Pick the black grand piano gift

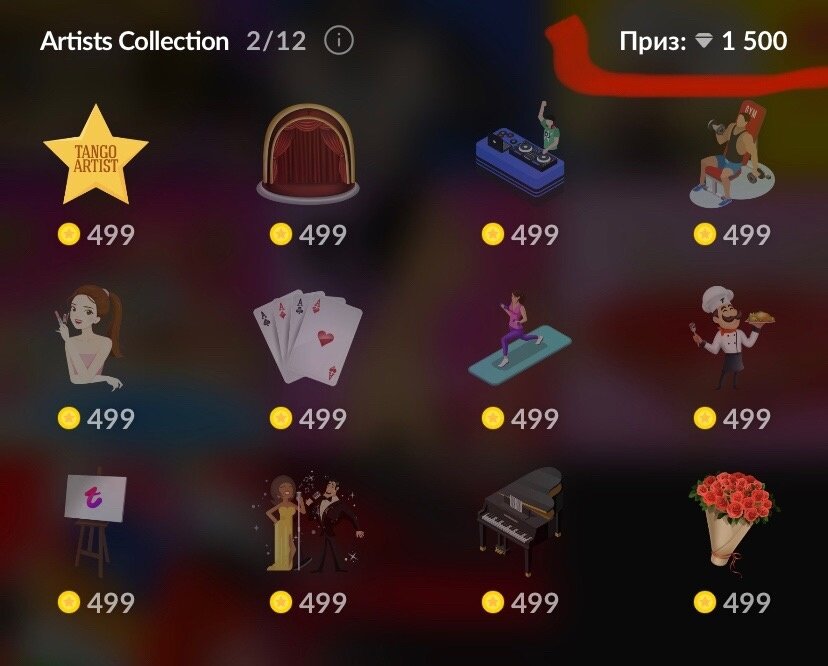pyautogui.click(x=520, y=522)
